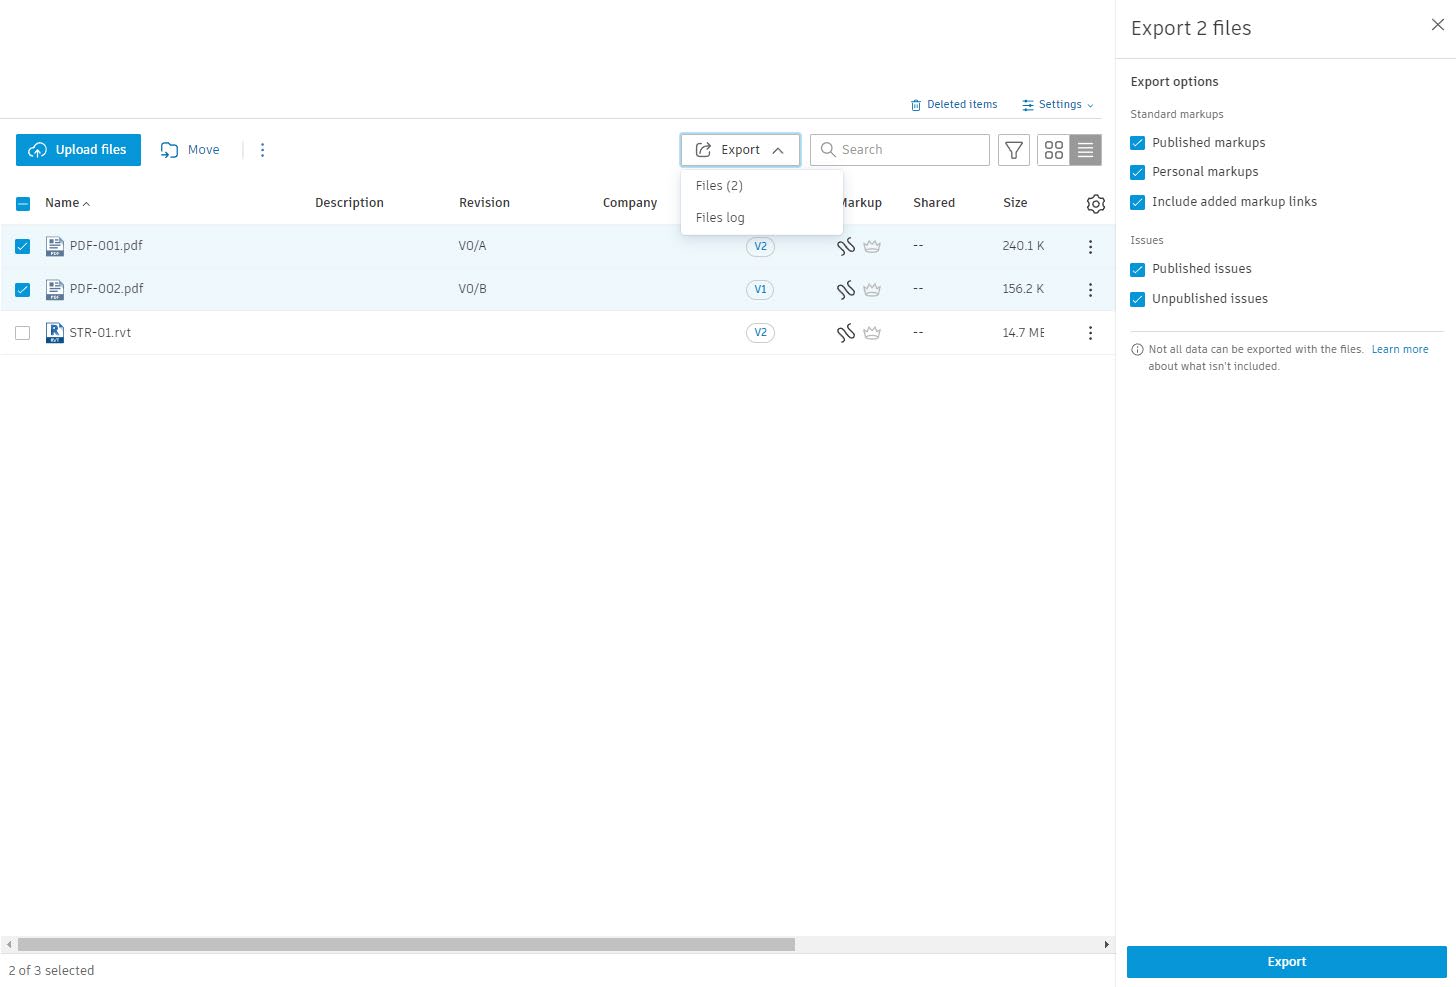Open version V2 badge for STR-01.rvt
The width and height of the screenshot is (1456, 987).
pyautogui.click(x=760, y=333)
